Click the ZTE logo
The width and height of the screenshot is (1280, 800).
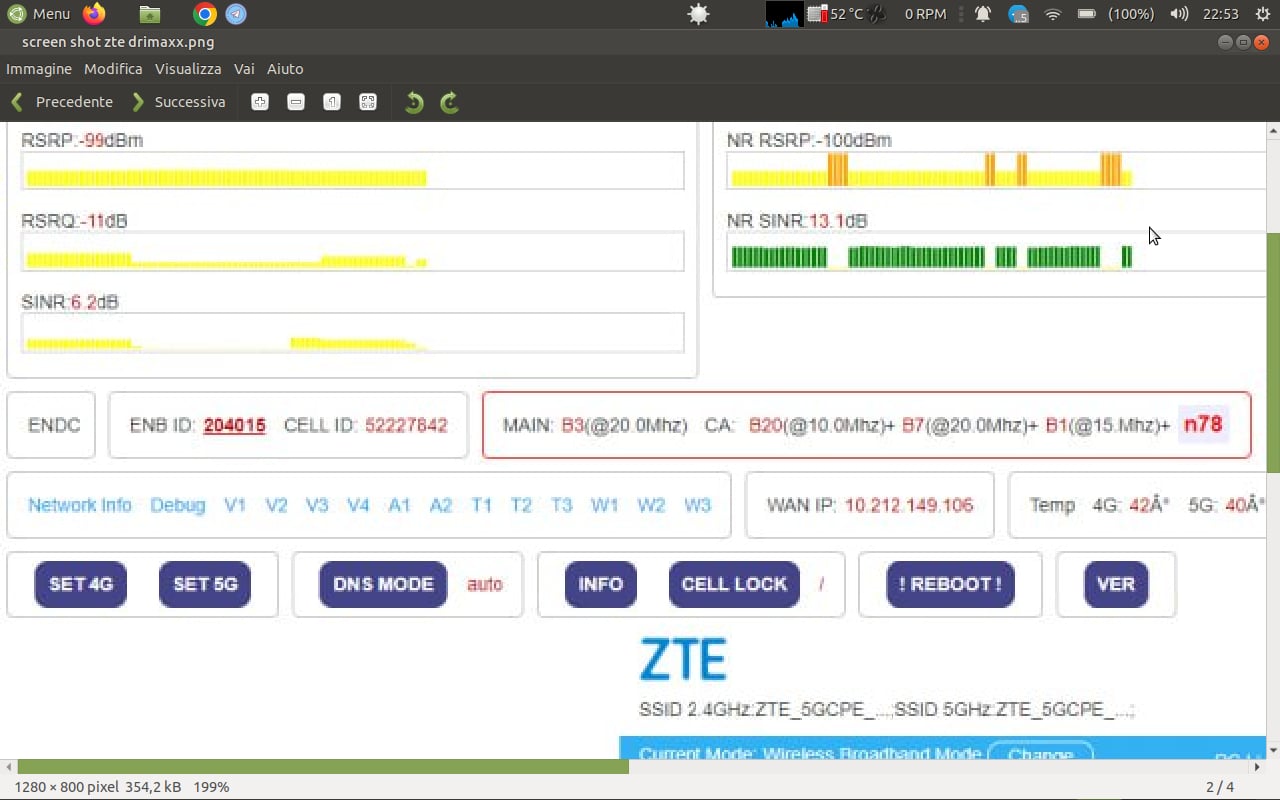[x=683, y=659]
